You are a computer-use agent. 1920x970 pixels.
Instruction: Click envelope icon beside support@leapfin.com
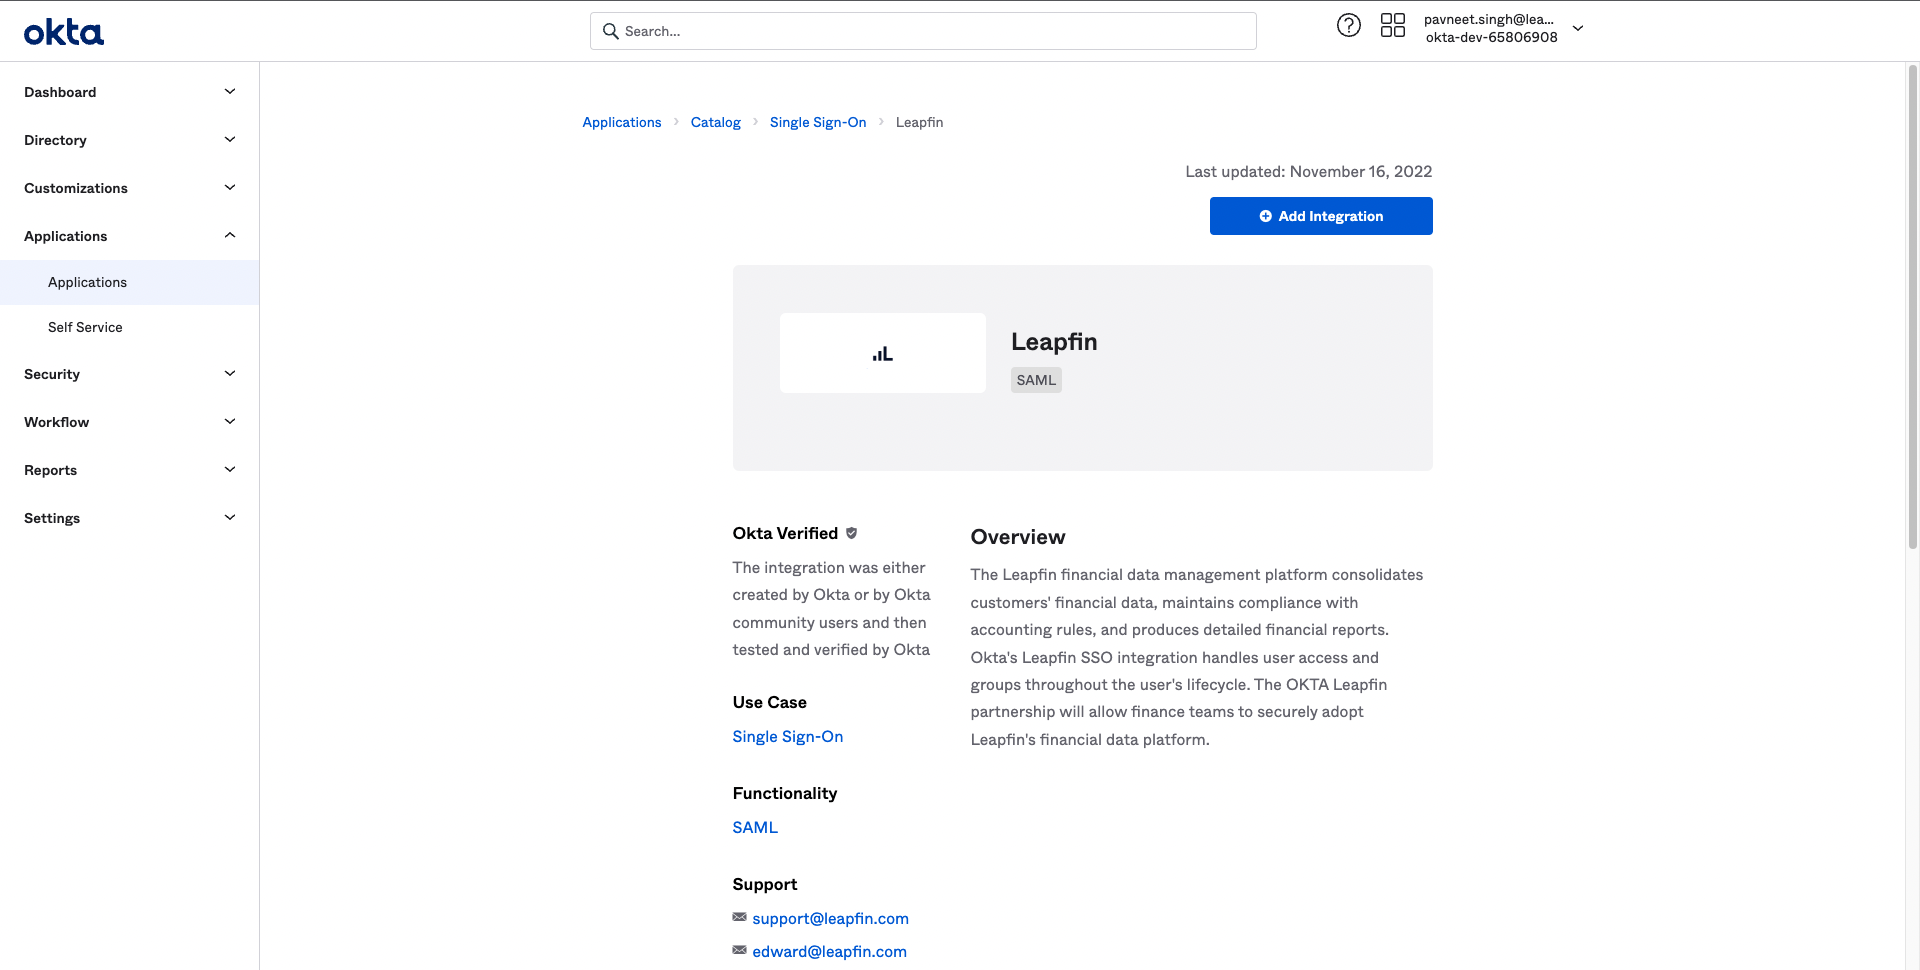[x=739, y=917]
